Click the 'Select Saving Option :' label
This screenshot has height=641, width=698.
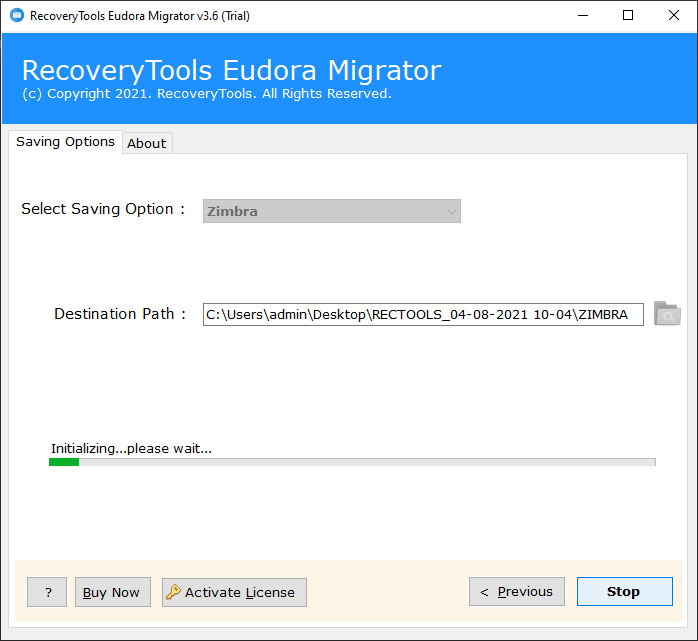[x=103, y=209]
